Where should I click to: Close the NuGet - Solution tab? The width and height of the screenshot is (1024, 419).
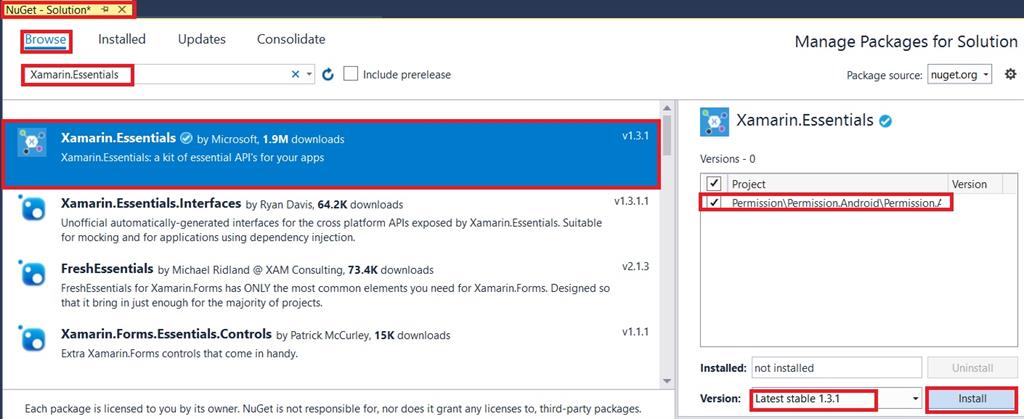point(121,10)
